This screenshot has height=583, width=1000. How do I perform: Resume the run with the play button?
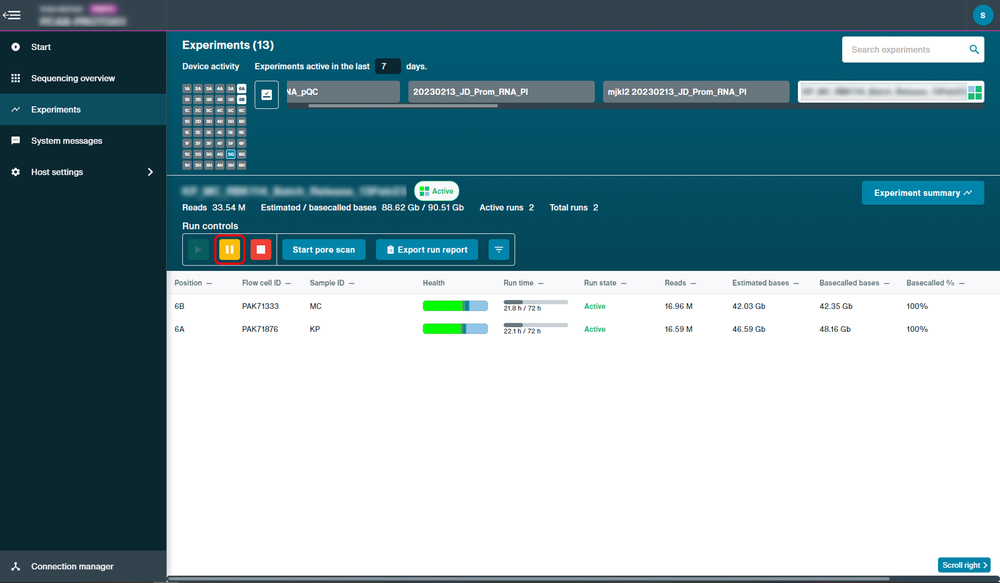point(198,249)
